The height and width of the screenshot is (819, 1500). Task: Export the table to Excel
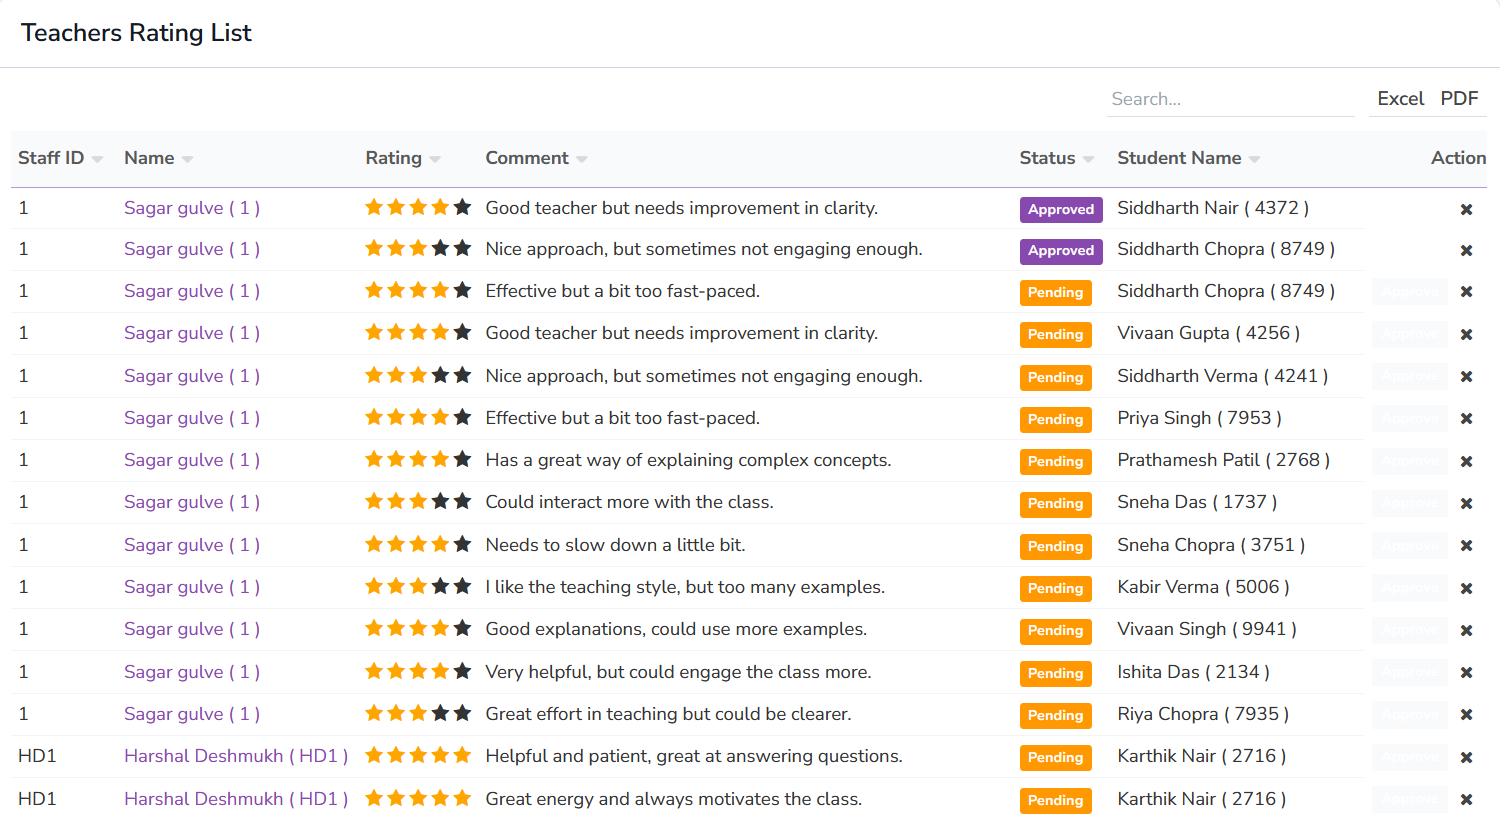point(1400,98)
